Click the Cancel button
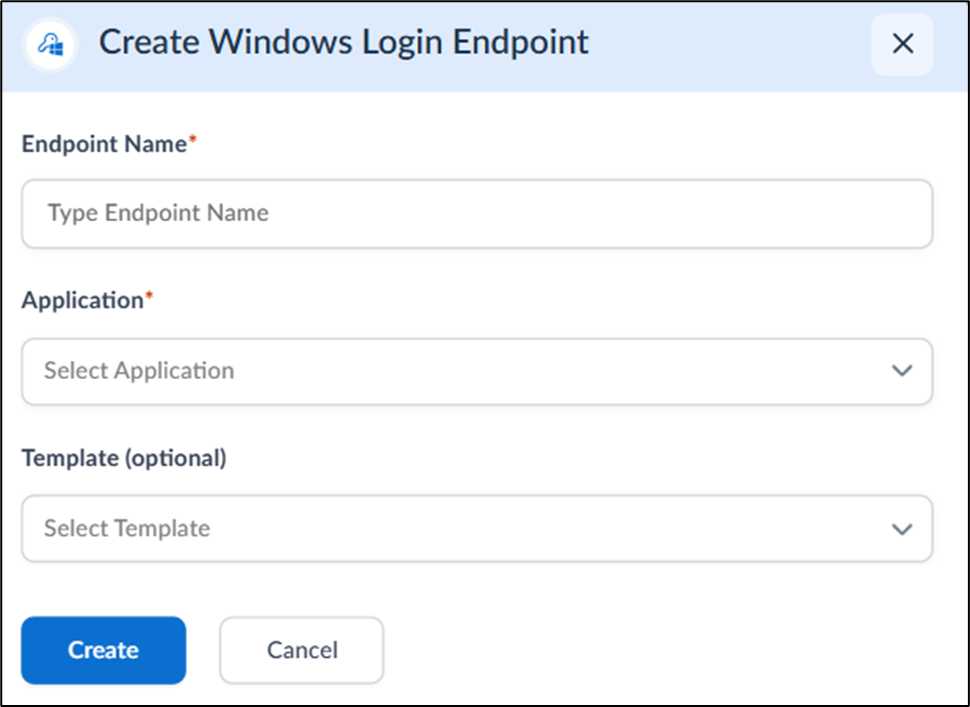 point(302,650)
